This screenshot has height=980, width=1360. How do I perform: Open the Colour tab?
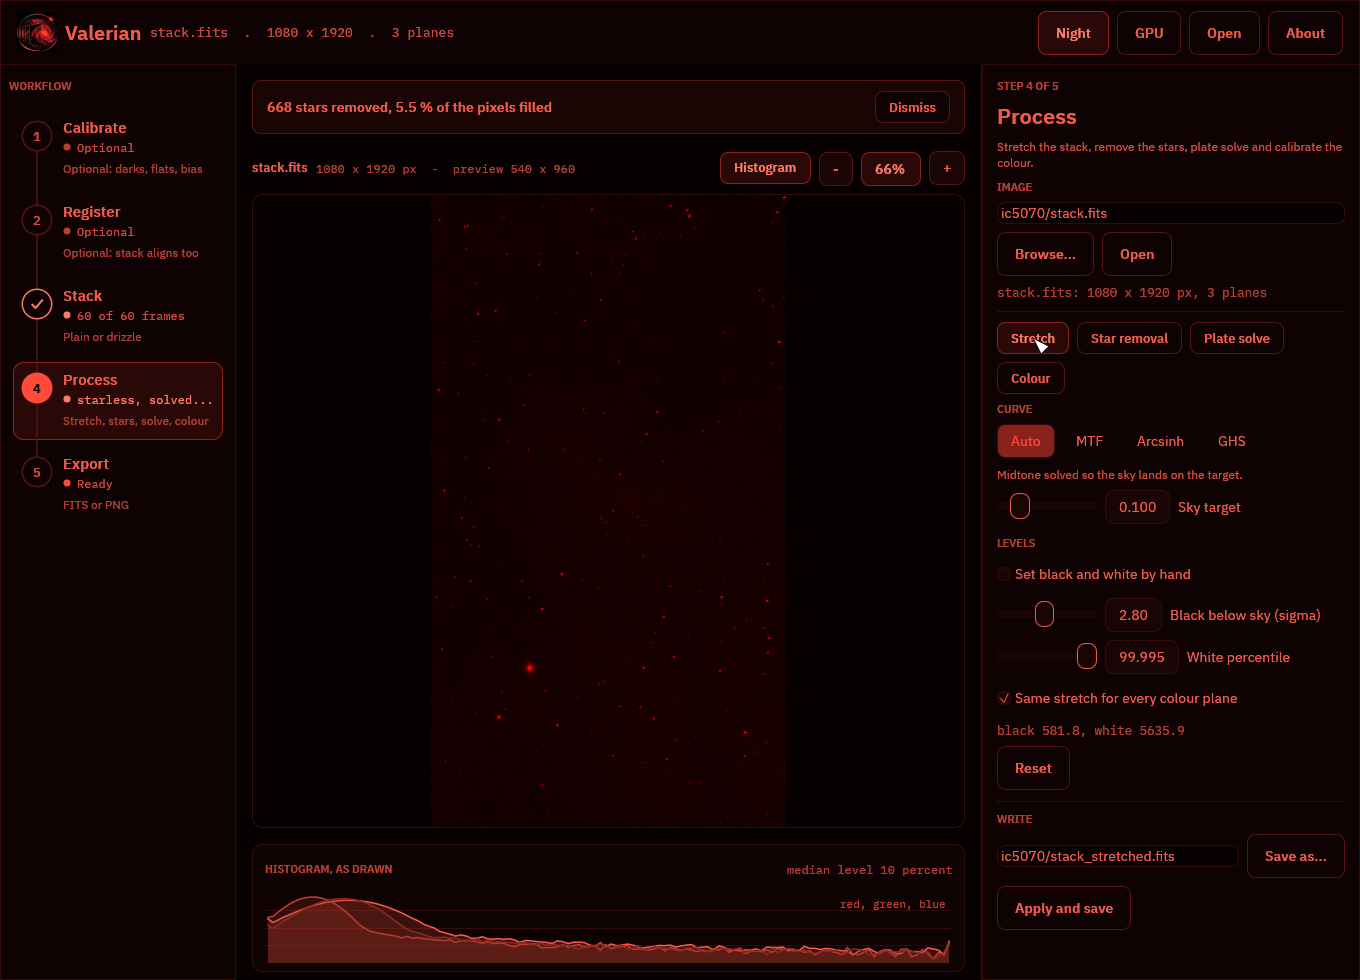[x=1031, y=378]
